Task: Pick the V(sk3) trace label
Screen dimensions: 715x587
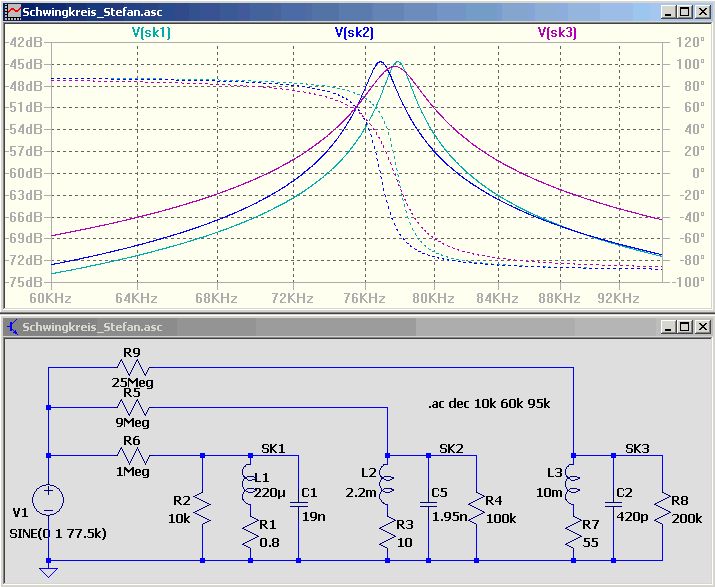Action: (557, 32)
